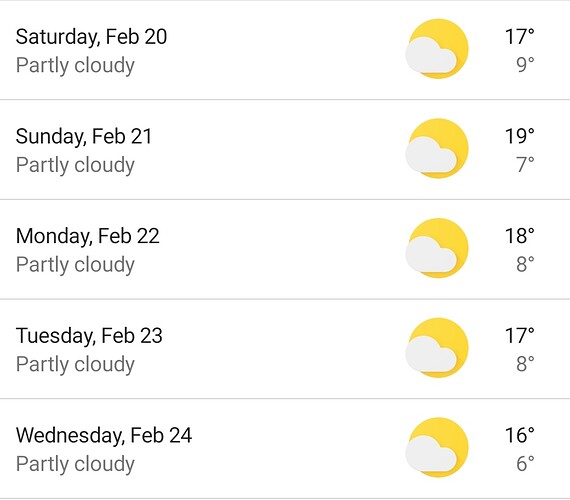
Task: Select Sunday's low temperature 7°
Action: click(525, 164)
